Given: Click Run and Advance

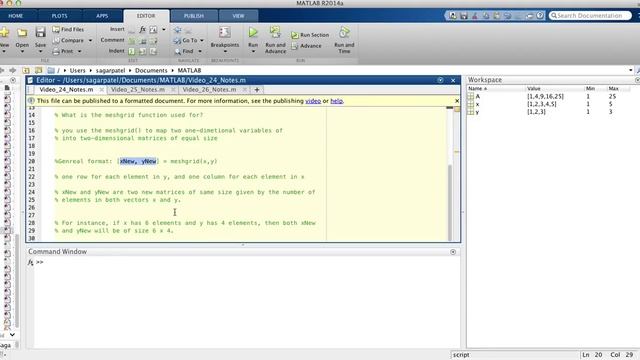Looking at the screenshot, I should (x=275, y=40).
